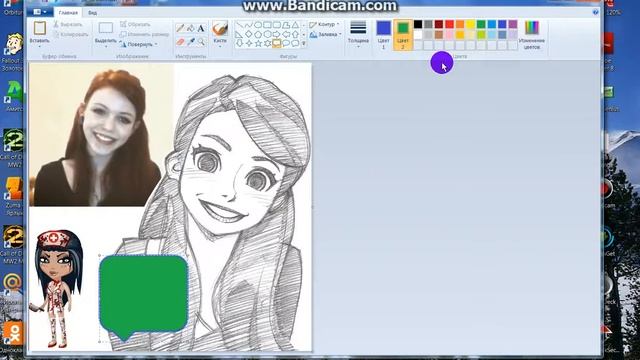Choose the diamond shape
The height and width of the screenshot is (360, 640).
pyautogui.click(x=249, y=34)
